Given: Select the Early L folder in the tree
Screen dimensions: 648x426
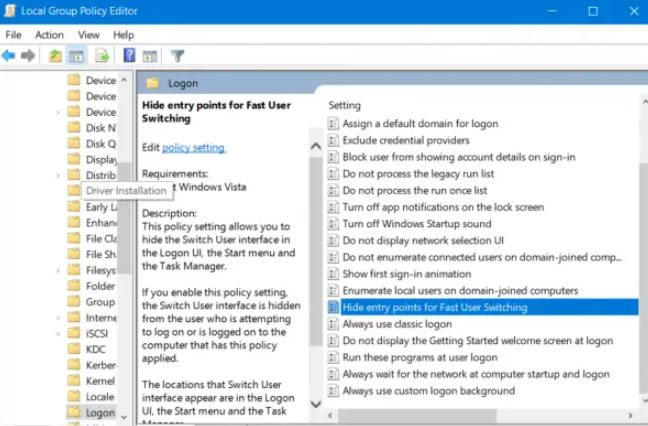Looking at the screenshot, I should 101,207.
